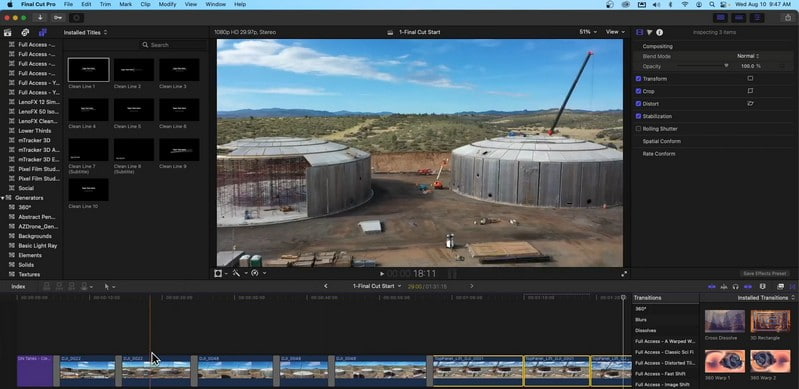The height and width of the screenshot is (389, 799).
Task: Open the Video inspector tab icon
Action: (640, 32)
